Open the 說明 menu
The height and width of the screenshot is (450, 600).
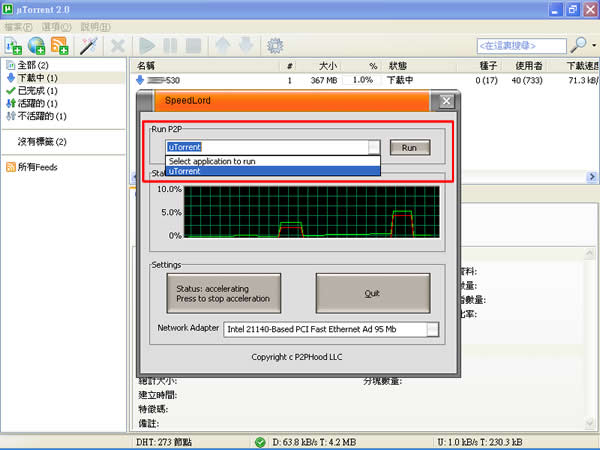(95, 27)
